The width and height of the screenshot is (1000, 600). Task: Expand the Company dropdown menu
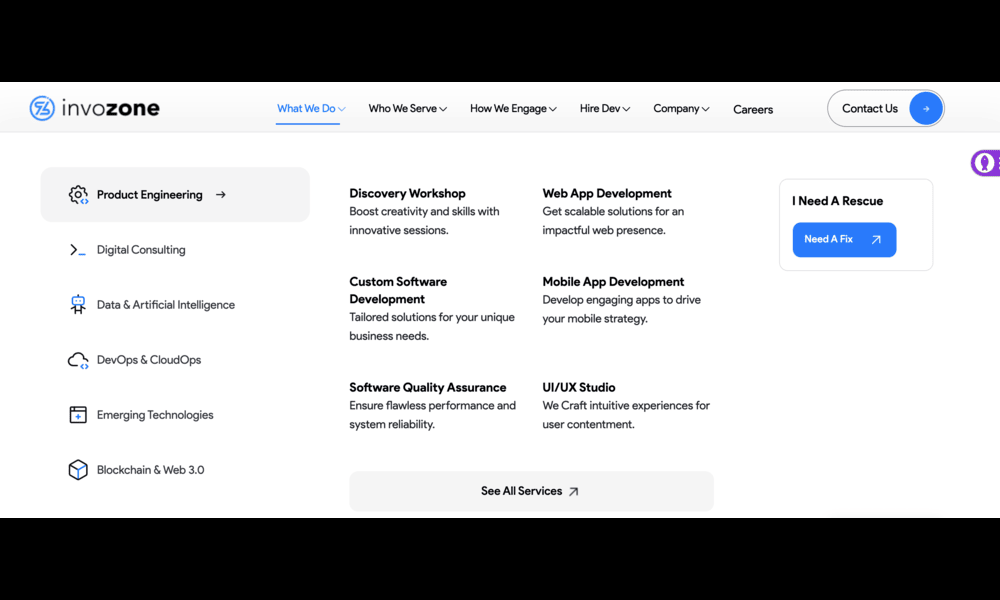point(681,109)
